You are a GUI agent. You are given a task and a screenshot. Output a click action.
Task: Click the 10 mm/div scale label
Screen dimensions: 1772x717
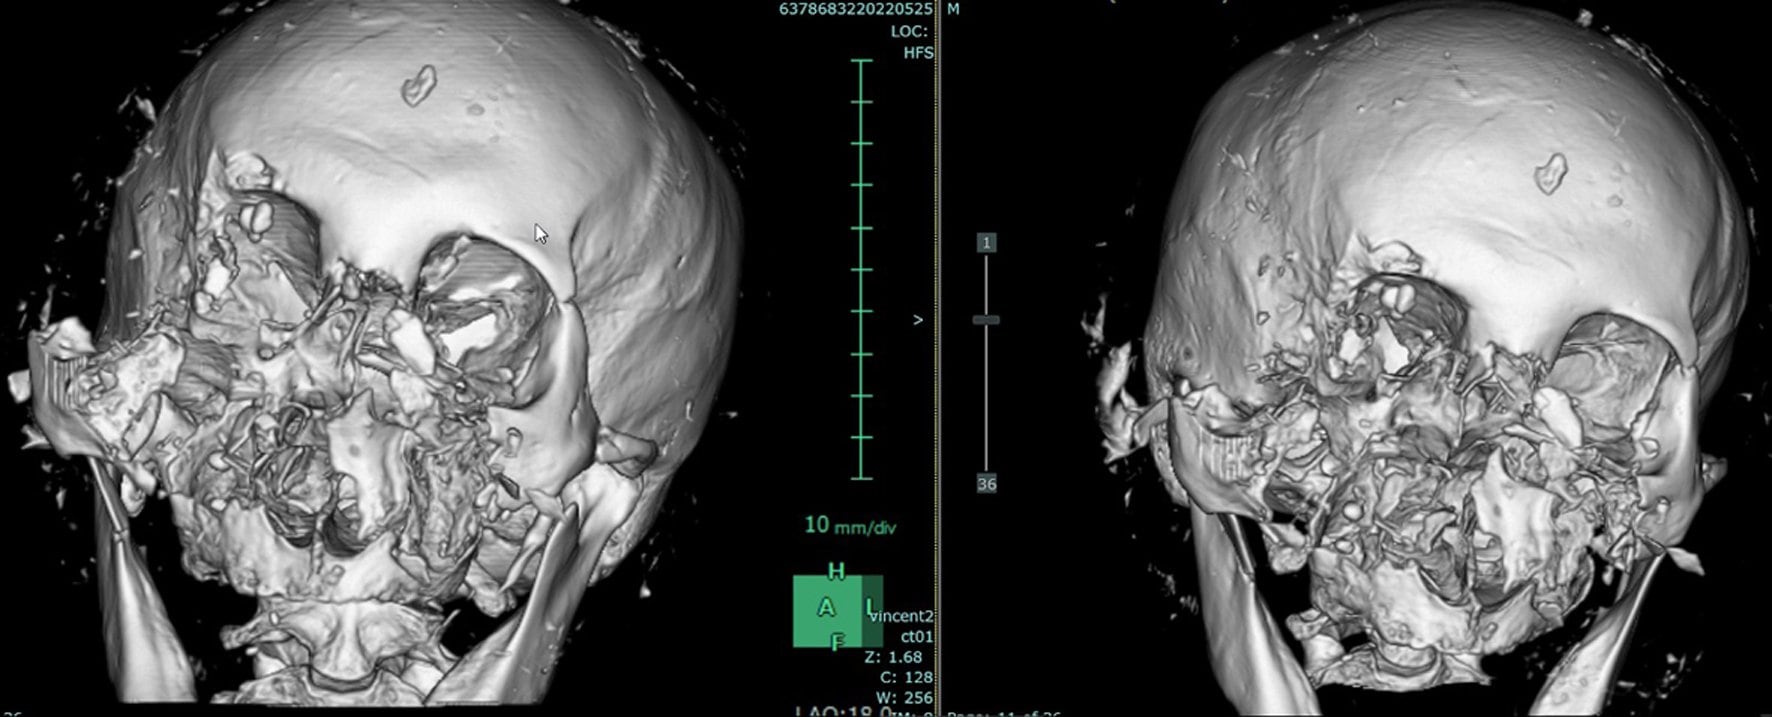[x=850, y=526]
